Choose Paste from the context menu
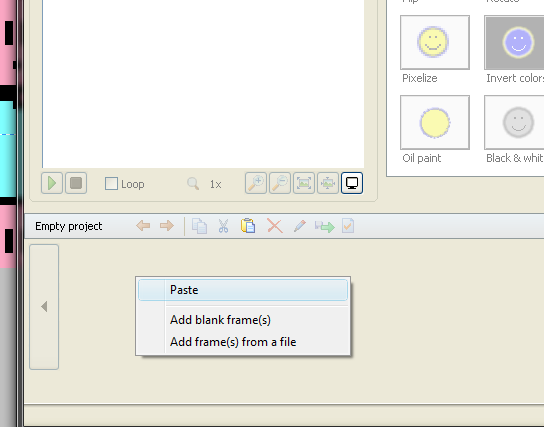Image resolution: width=544 pixels, height=427 pixels. pos(243,290)
